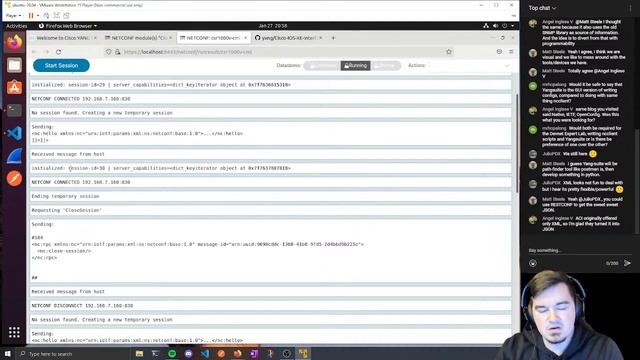Open the Firefox pocket/account toolbar icon
Image resolution: width=640 pixels, height=360 pixels.
point(499,52)
